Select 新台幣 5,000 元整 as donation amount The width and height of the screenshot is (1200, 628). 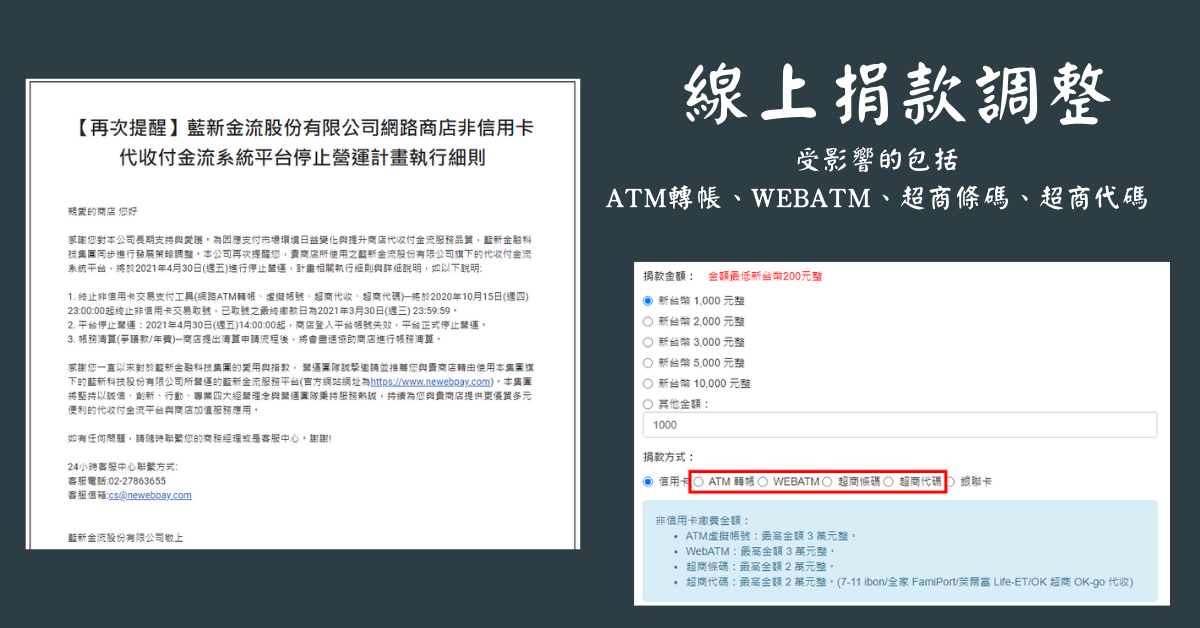[649, 363]
